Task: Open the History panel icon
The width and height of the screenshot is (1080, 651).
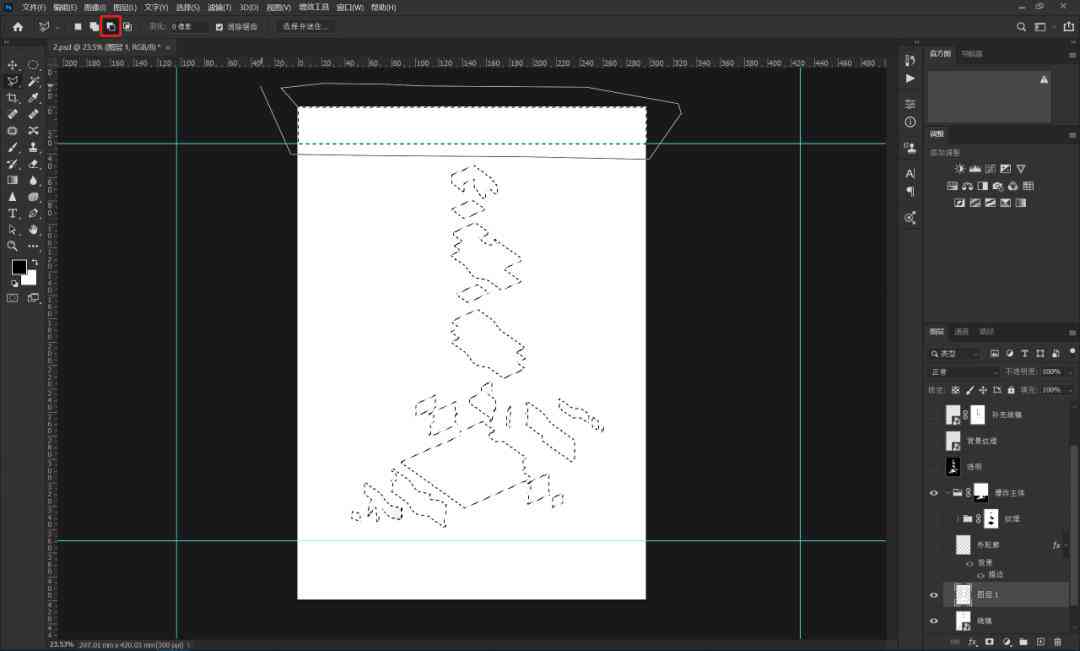Action: click(910, 61)
